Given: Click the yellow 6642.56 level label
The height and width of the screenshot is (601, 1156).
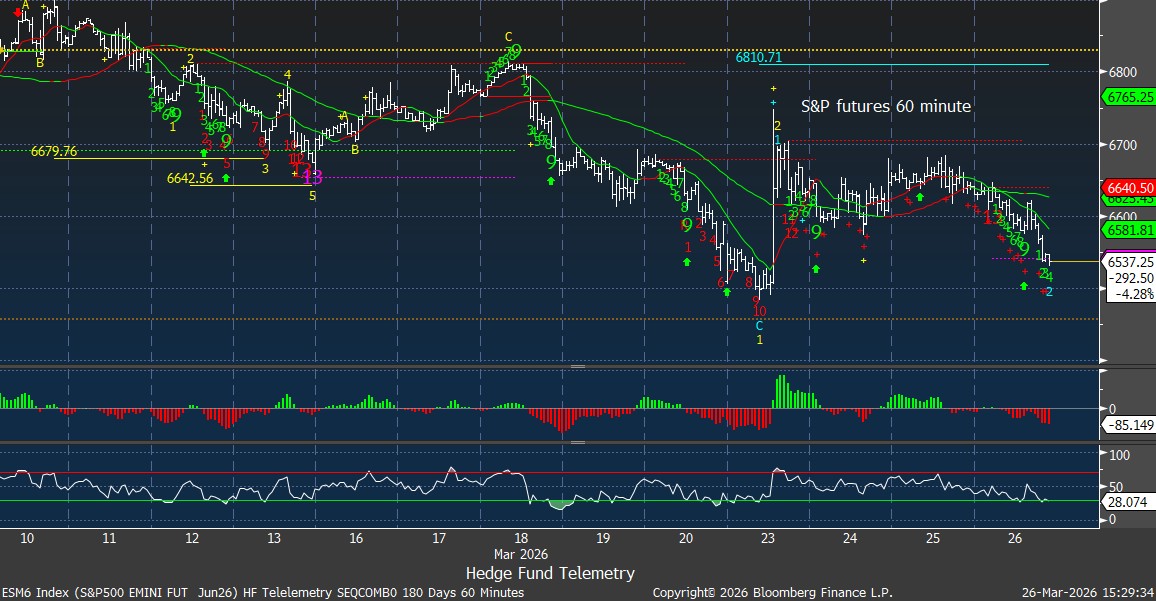Looking at the screenshot, I should pyautogui.click(x=191, y=179).
